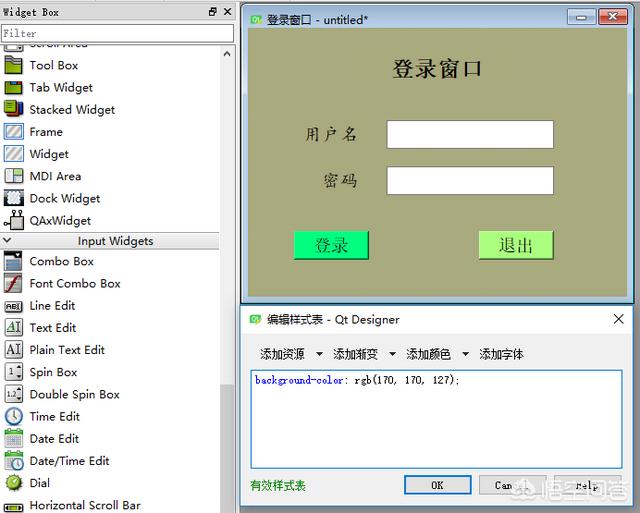Select the Date/Time Edit icon
The width and height of the screenshot is (640, 513).
point(13,460)
